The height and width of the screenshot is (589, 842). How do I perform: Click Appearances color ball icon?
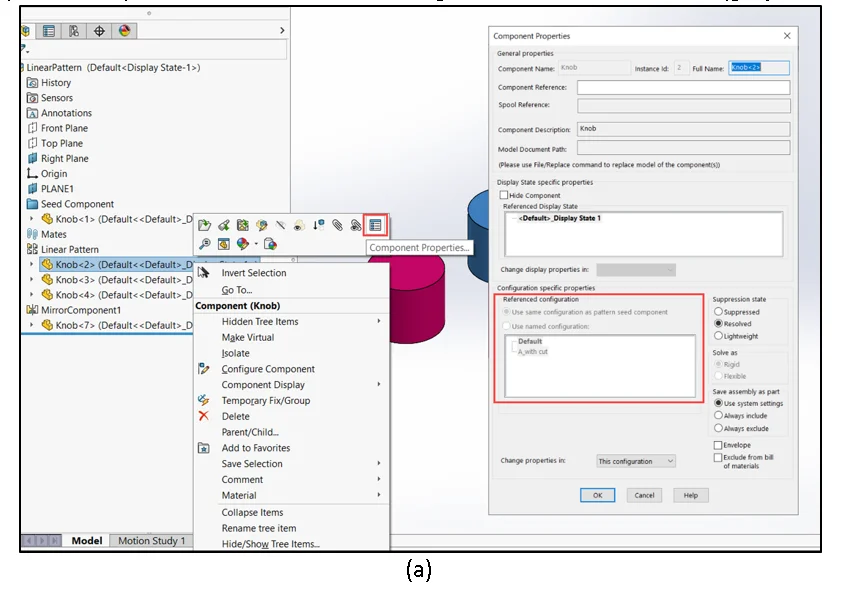click(x=243, y=244)
